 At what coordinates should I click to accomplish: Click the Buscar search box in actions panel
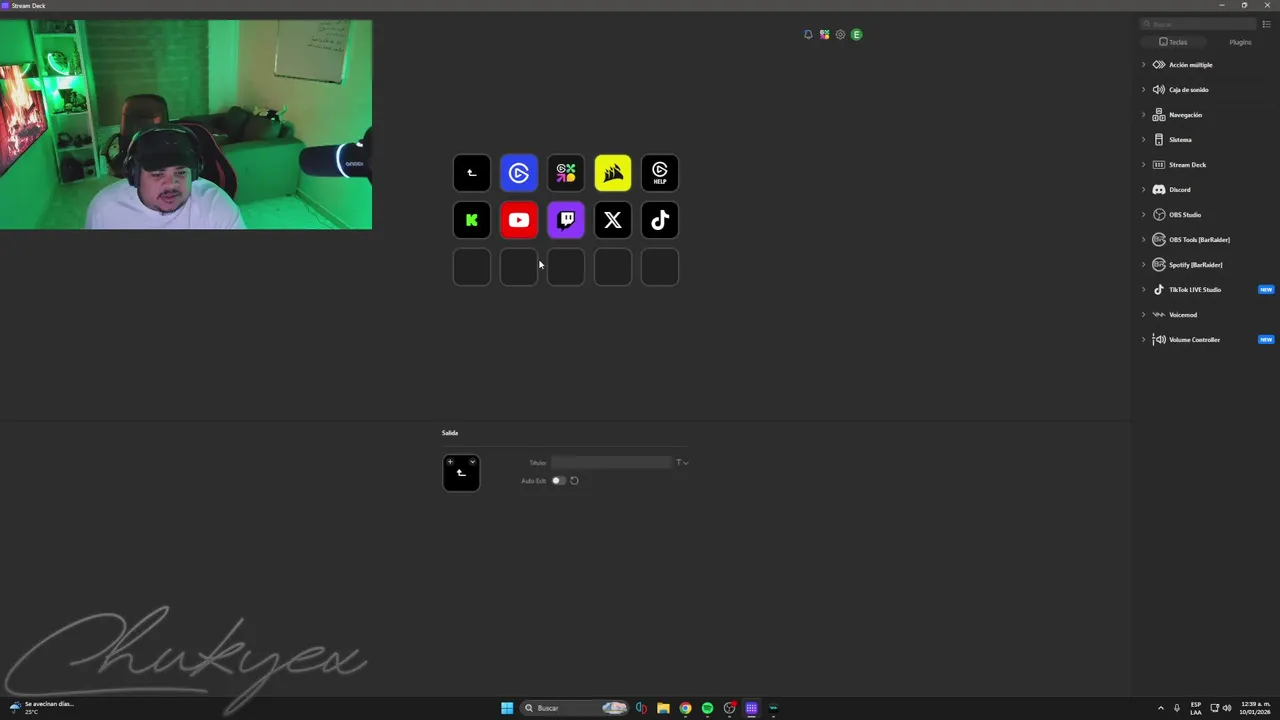point(1198,24)
